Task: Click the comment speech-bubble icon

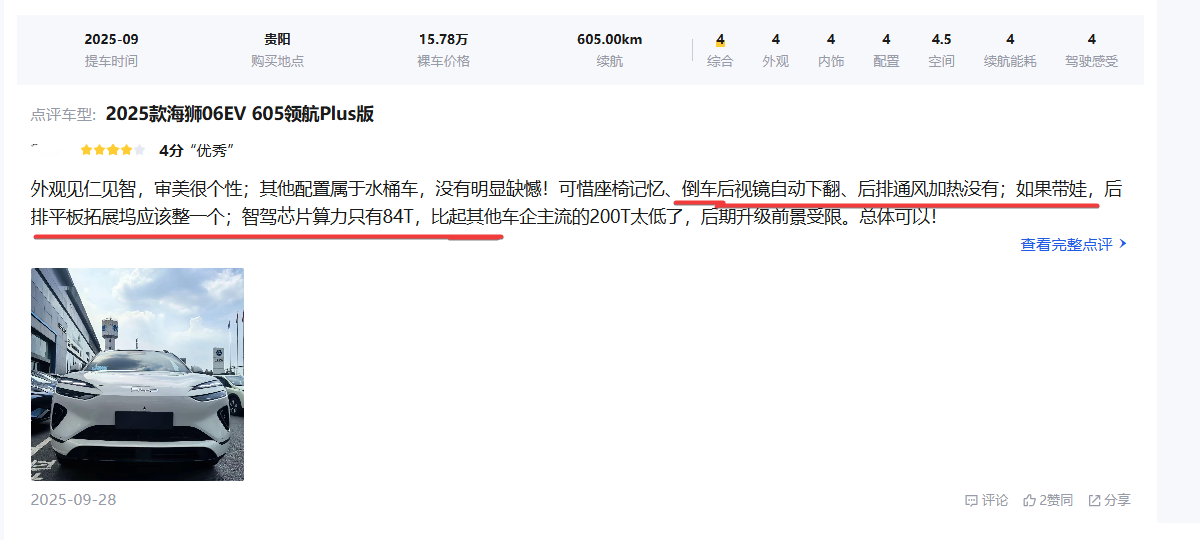Action: click(x=970, y=500)
